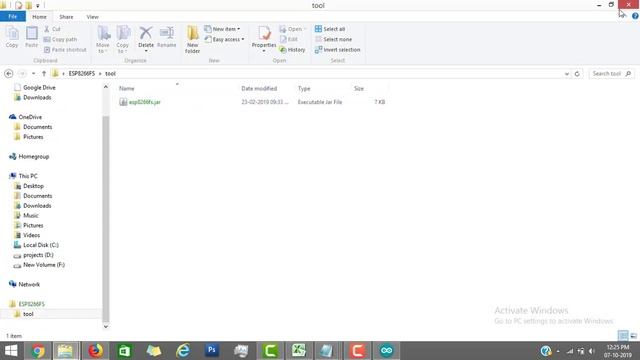Select Google Drive in navigation pane

click(35, 87)
